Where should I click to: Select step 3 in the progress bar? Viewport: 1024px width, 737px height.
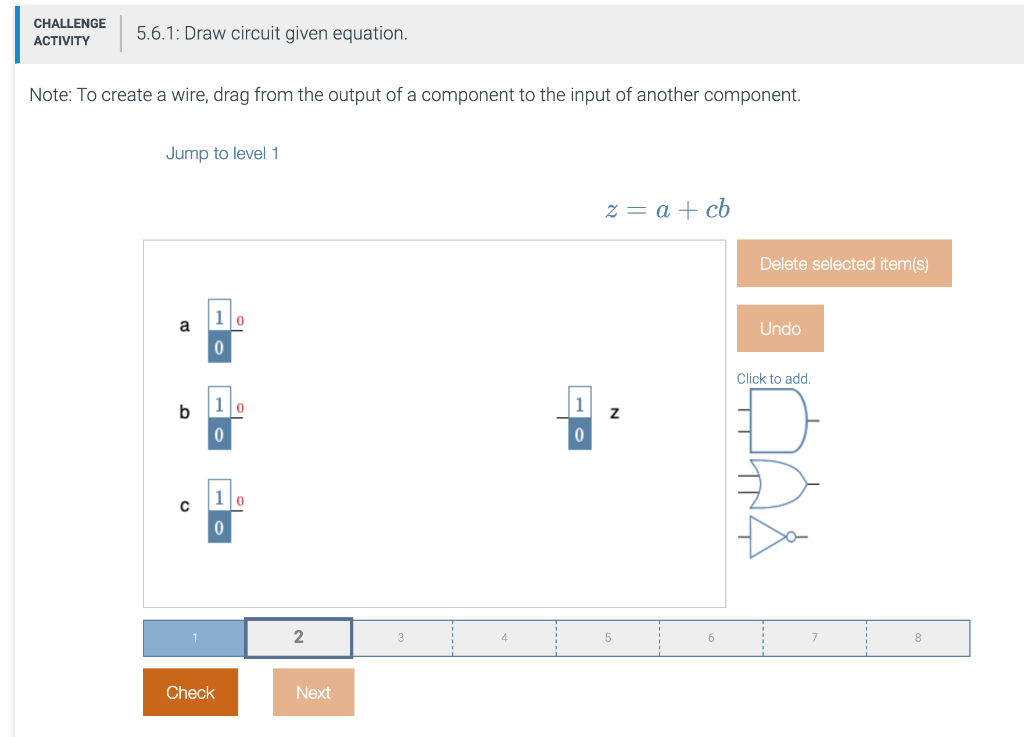point(401,637)
